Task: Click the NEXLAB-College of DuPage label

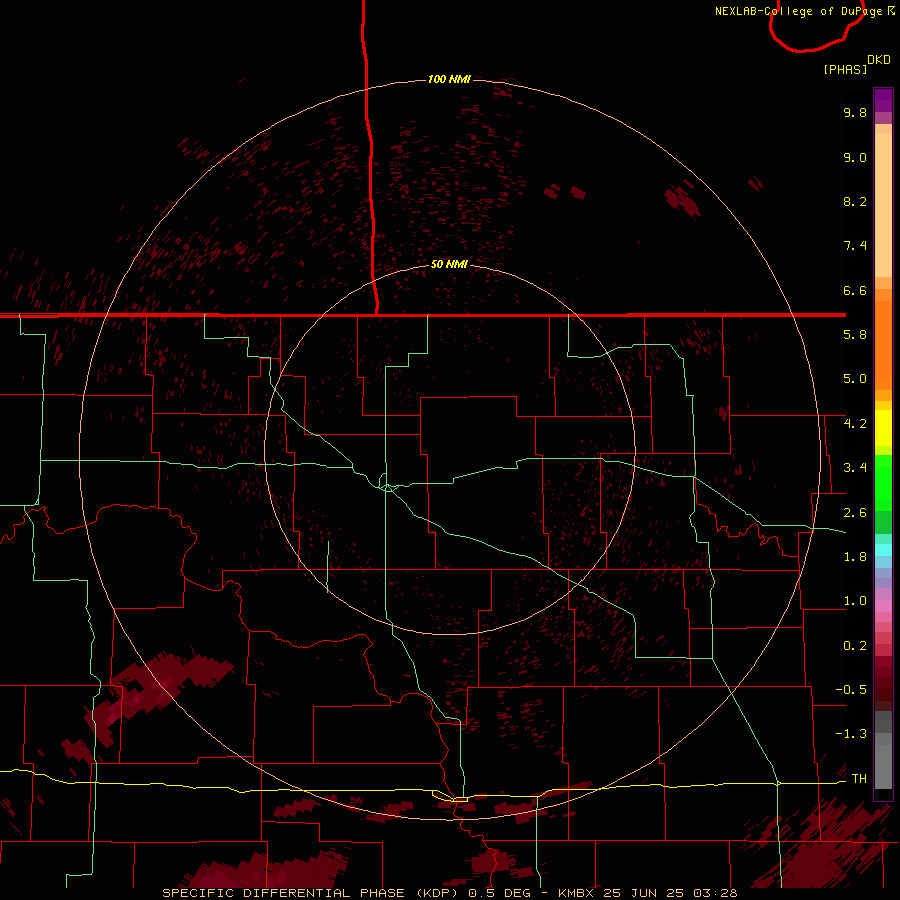Action: pyautogui.click(x=799, y=11)
